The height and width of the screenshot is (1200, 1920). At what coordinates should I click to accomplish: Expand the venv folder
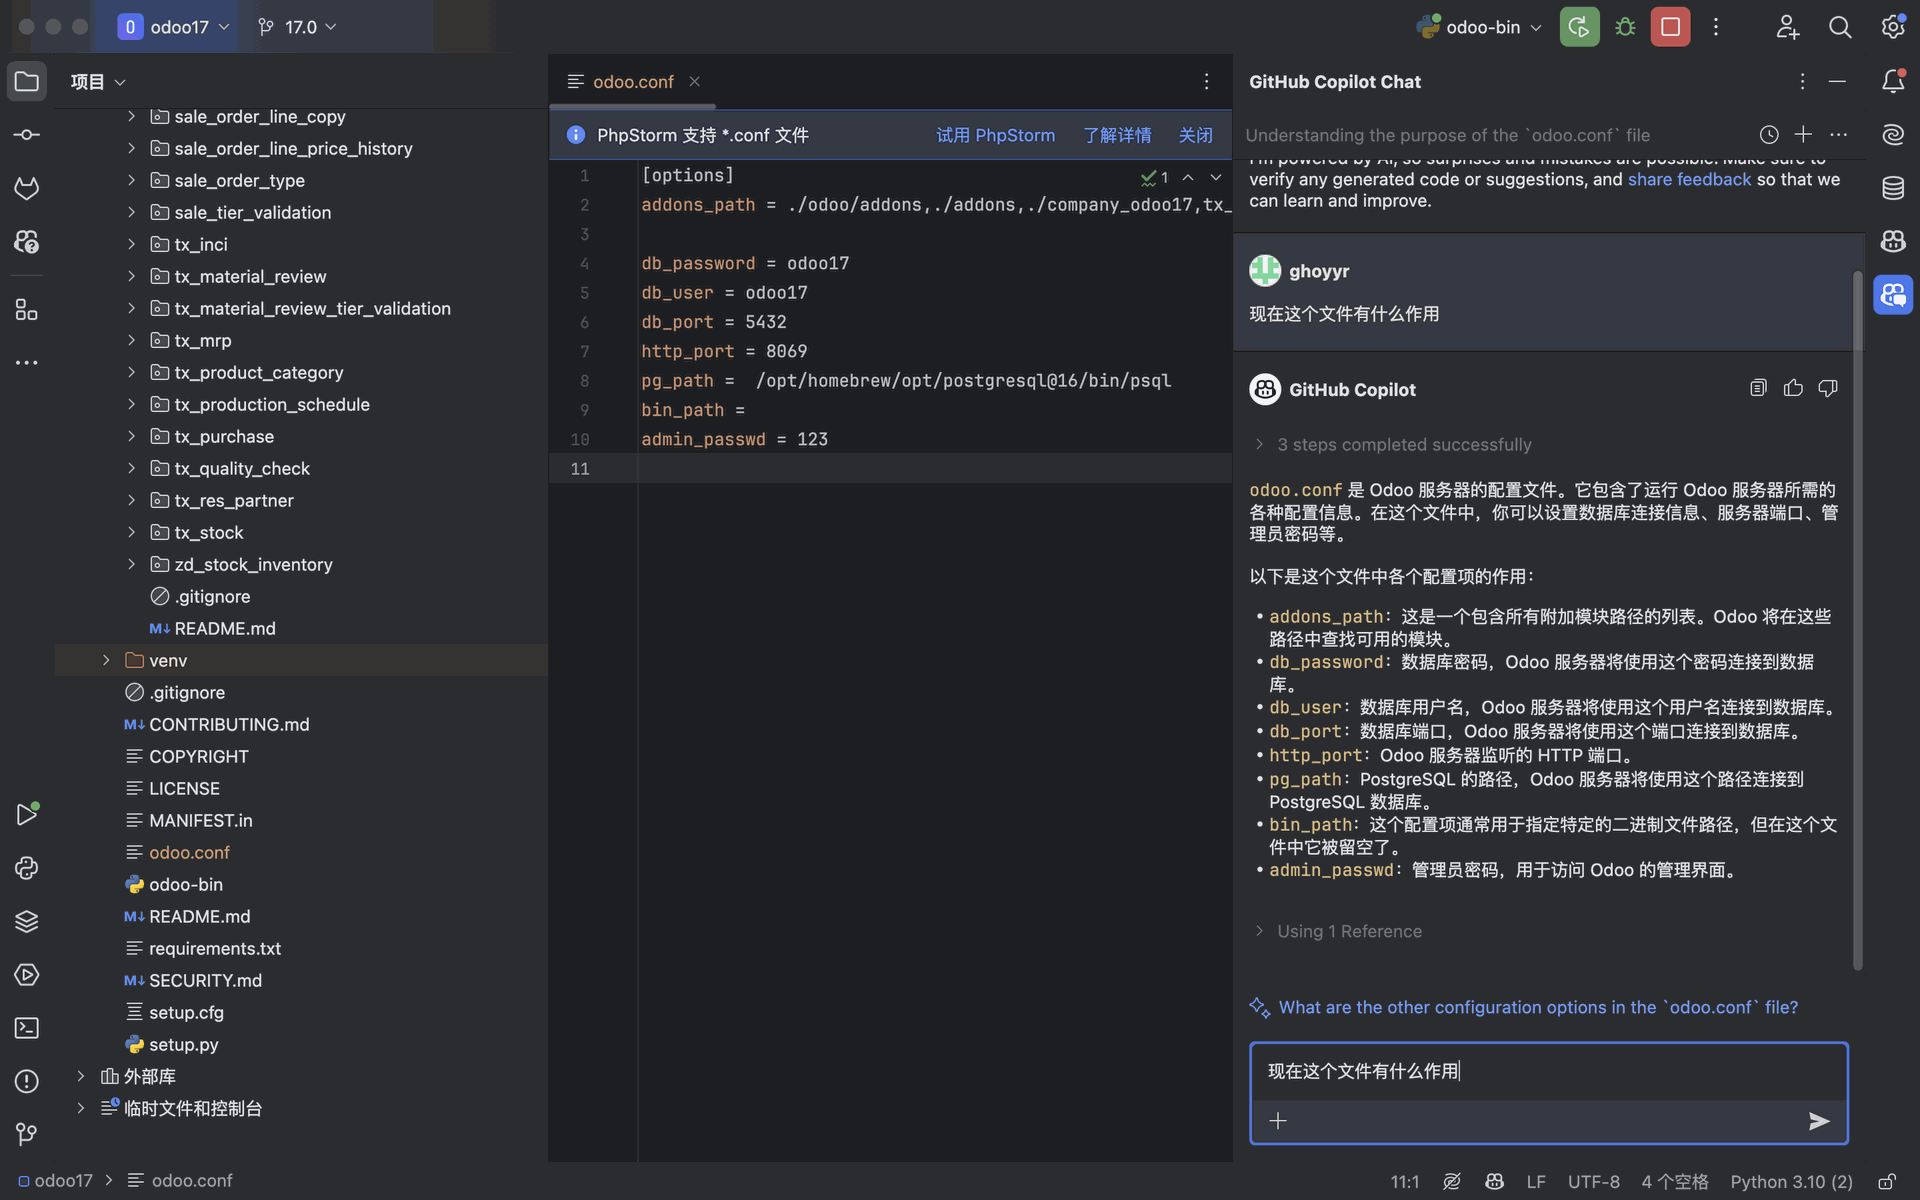106,660
